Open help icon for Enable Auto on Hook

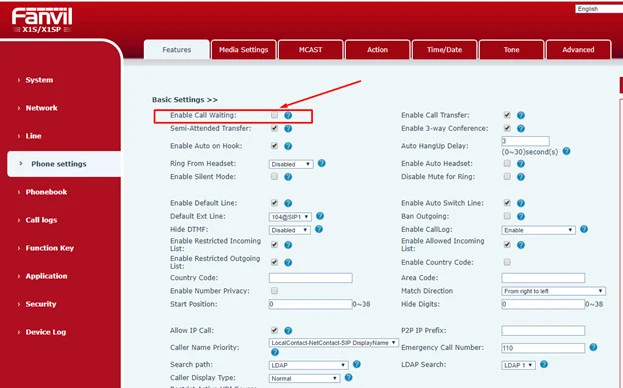[x=288, y=146]
